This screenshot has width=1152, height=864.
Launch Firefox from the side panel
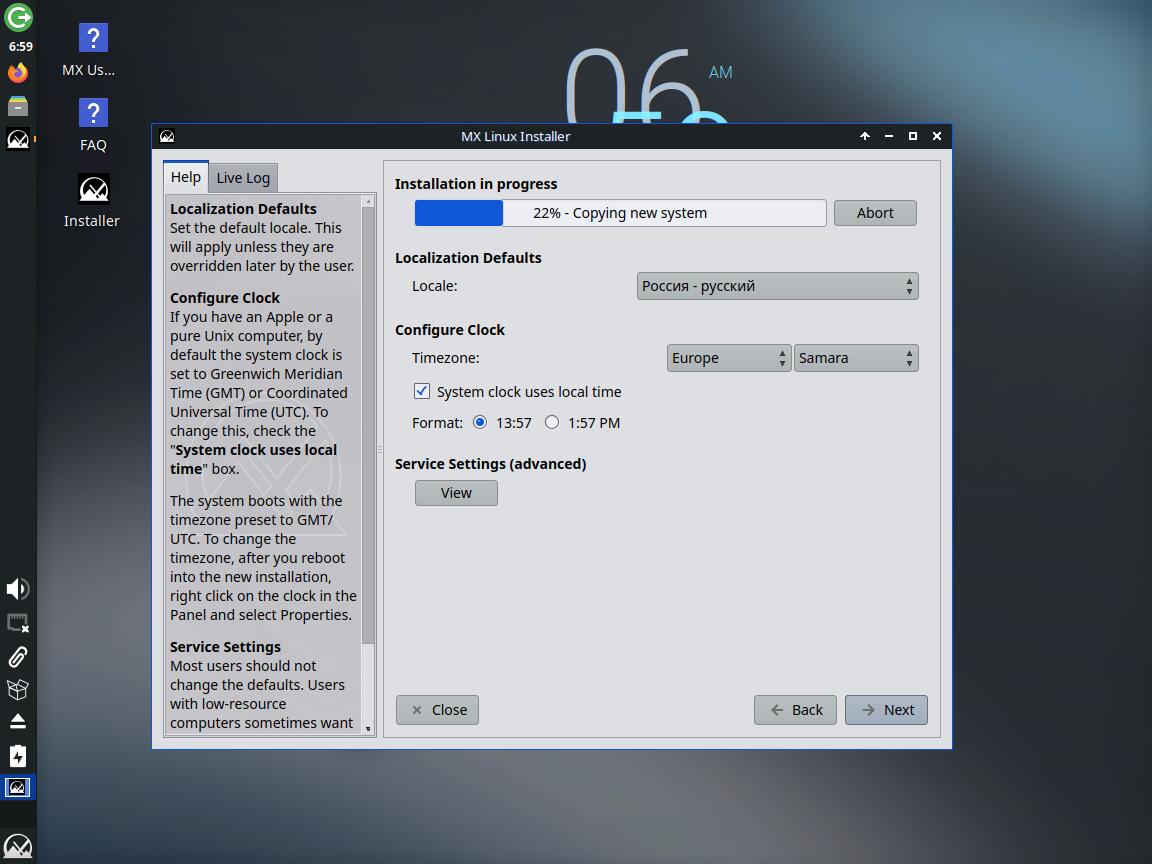(x=18, y=73)
